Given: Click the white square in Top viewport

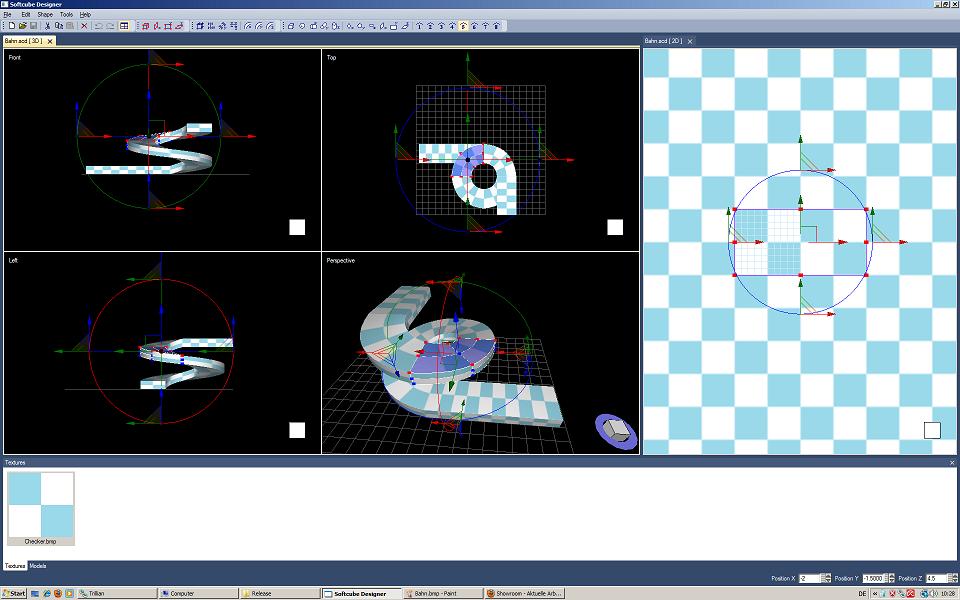Looking at the screenshot, I should [615, 227].
